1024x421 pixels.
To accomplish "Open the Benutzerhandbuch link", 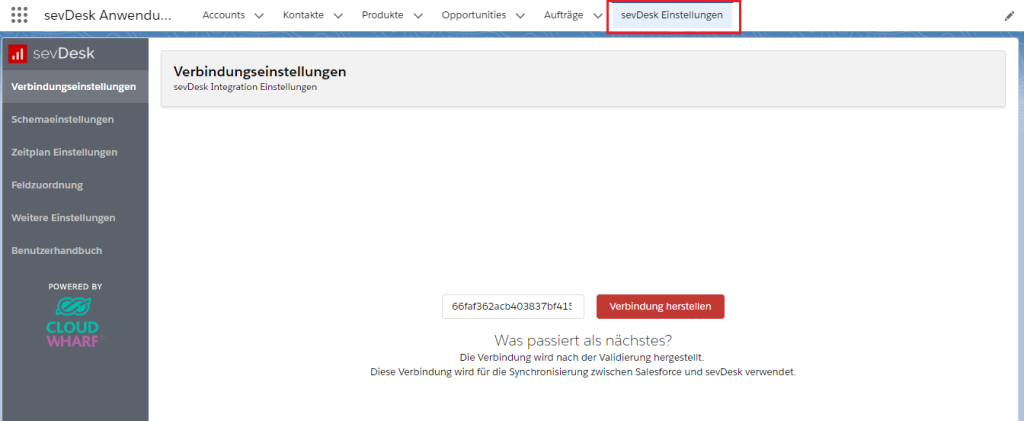I will [x=56, y=250].
